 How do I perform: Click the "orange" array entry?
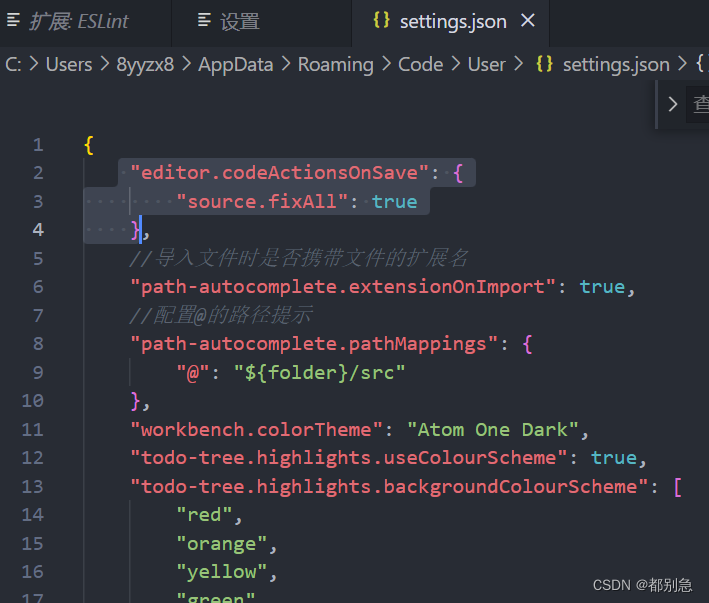pos(222,544)
